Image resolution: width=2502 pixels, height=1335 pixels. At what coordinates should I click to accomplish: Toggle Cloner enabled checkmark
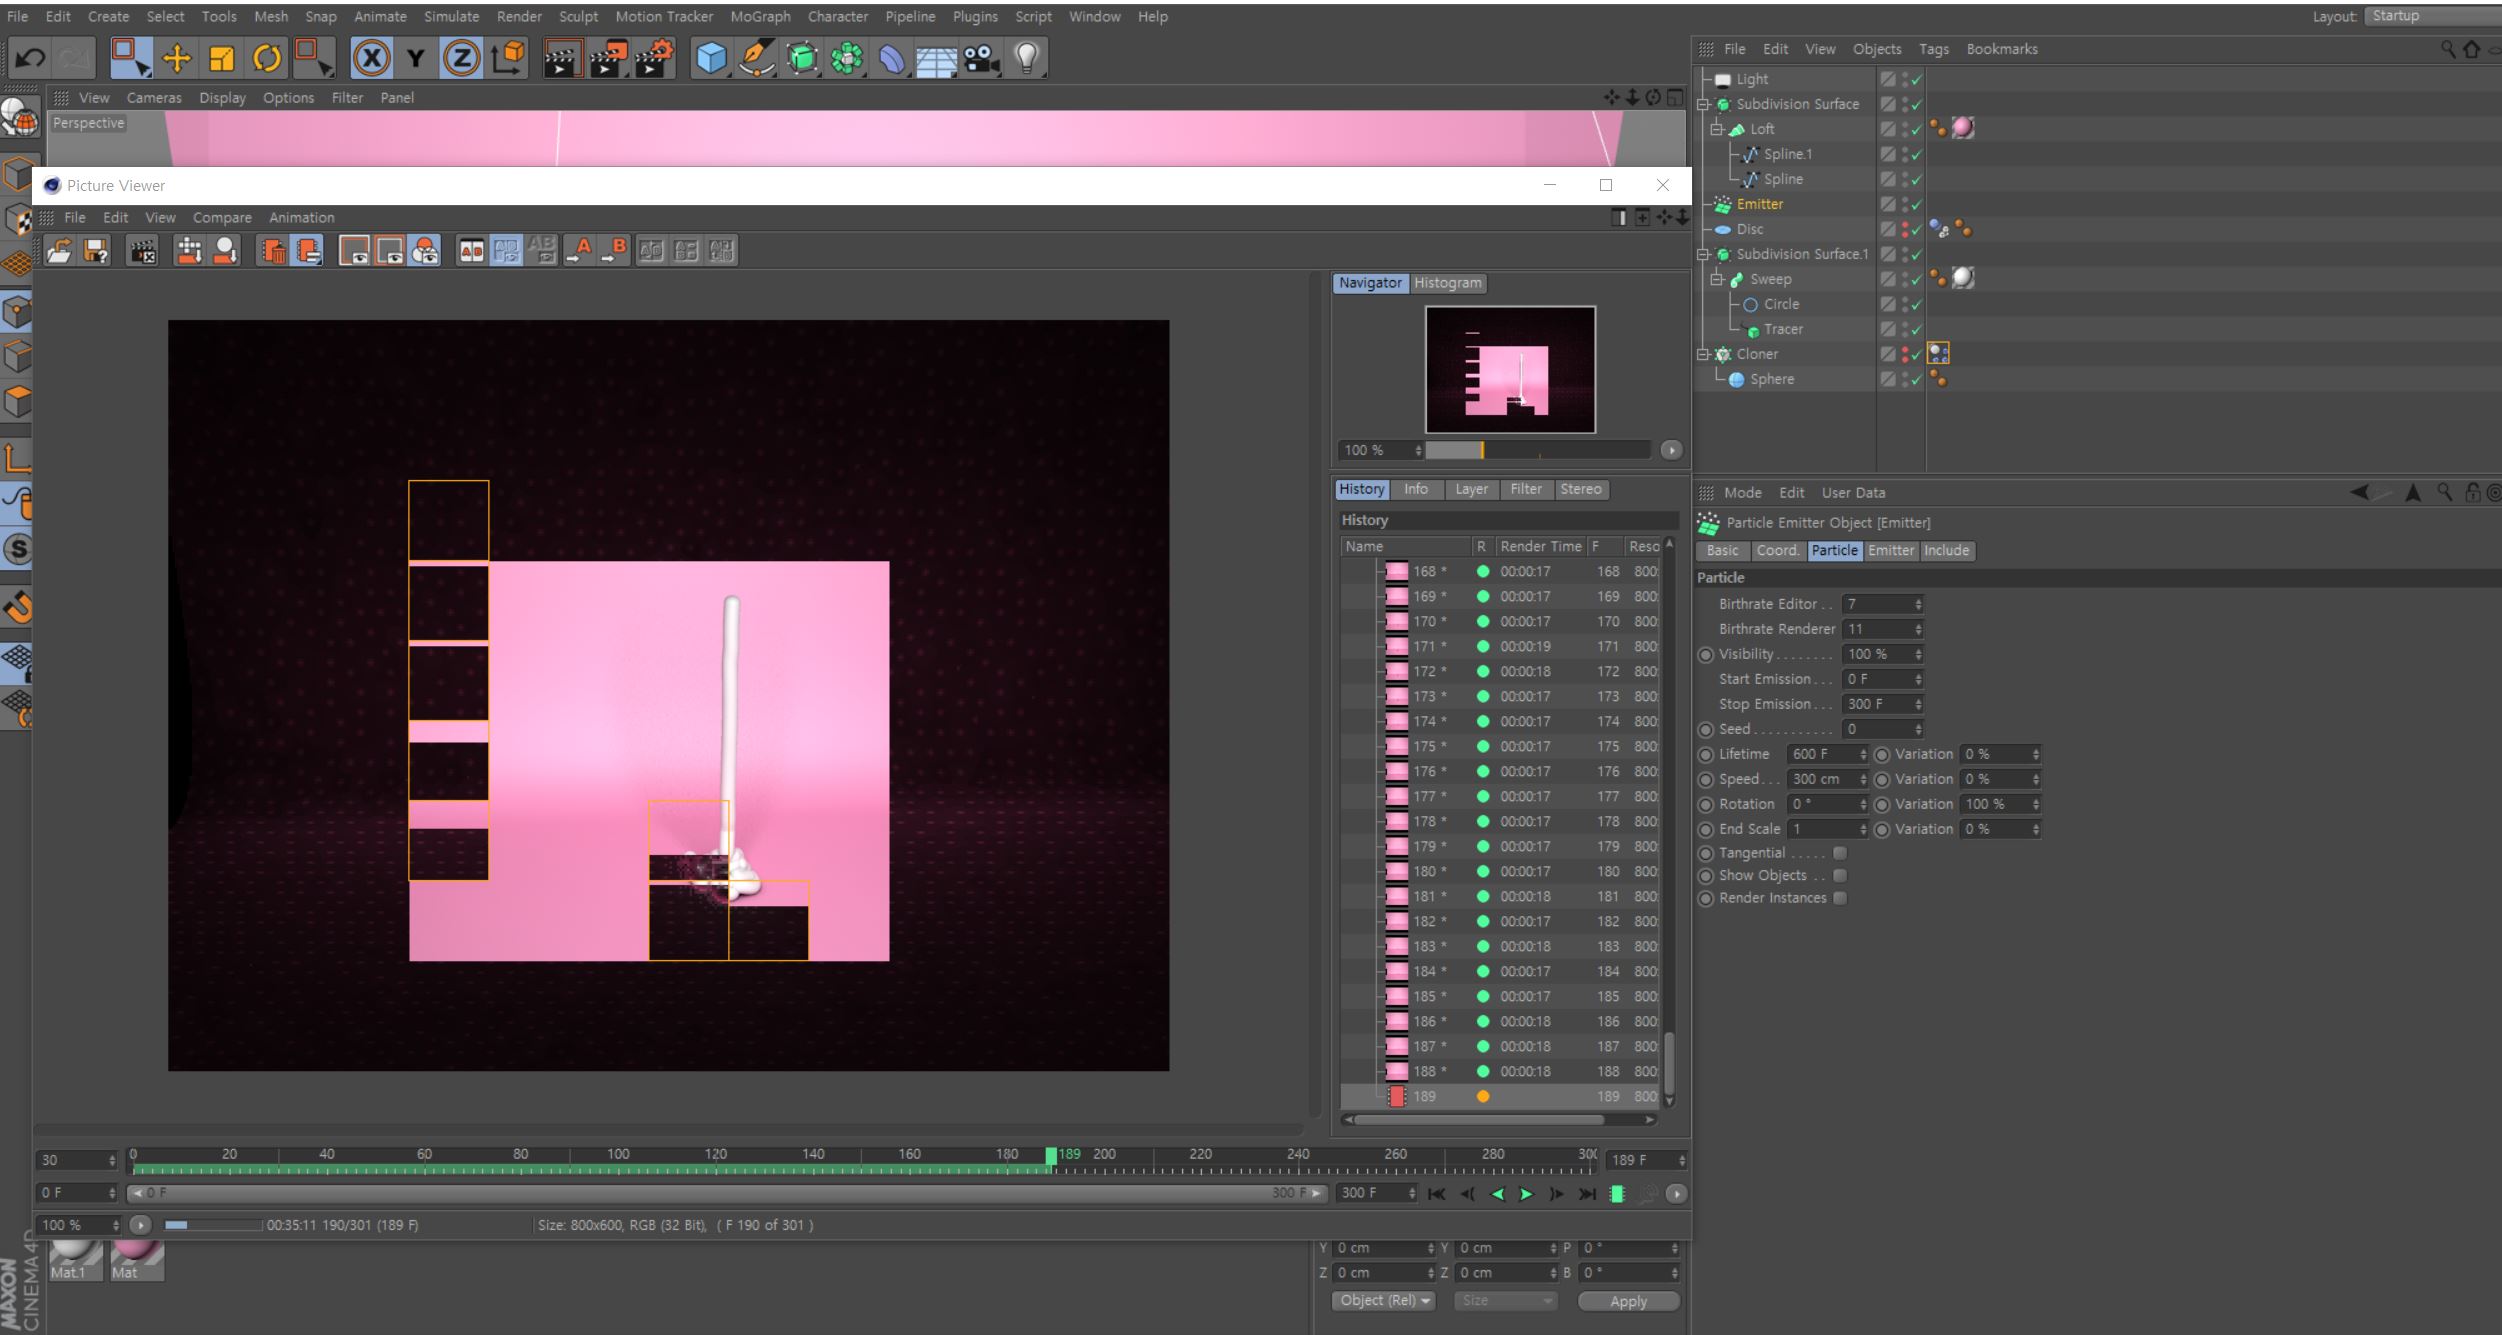(1917, 355)
